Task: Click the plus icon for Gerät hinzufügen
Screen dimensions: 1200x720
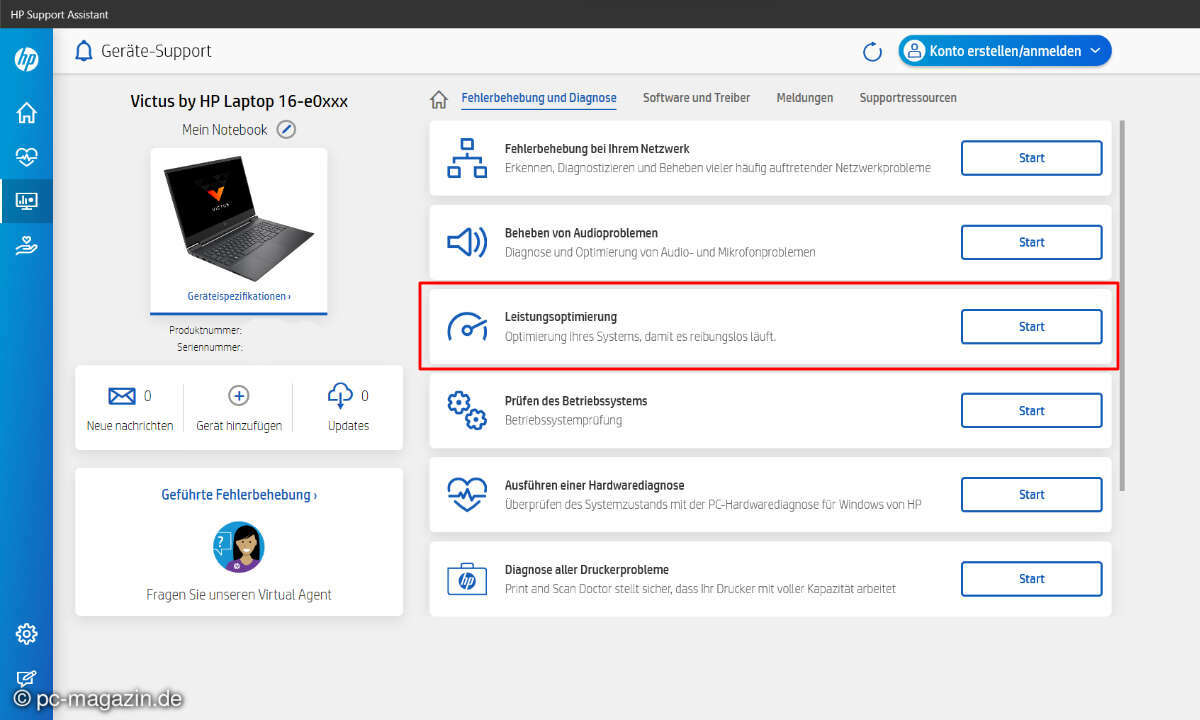Action: 239,395
